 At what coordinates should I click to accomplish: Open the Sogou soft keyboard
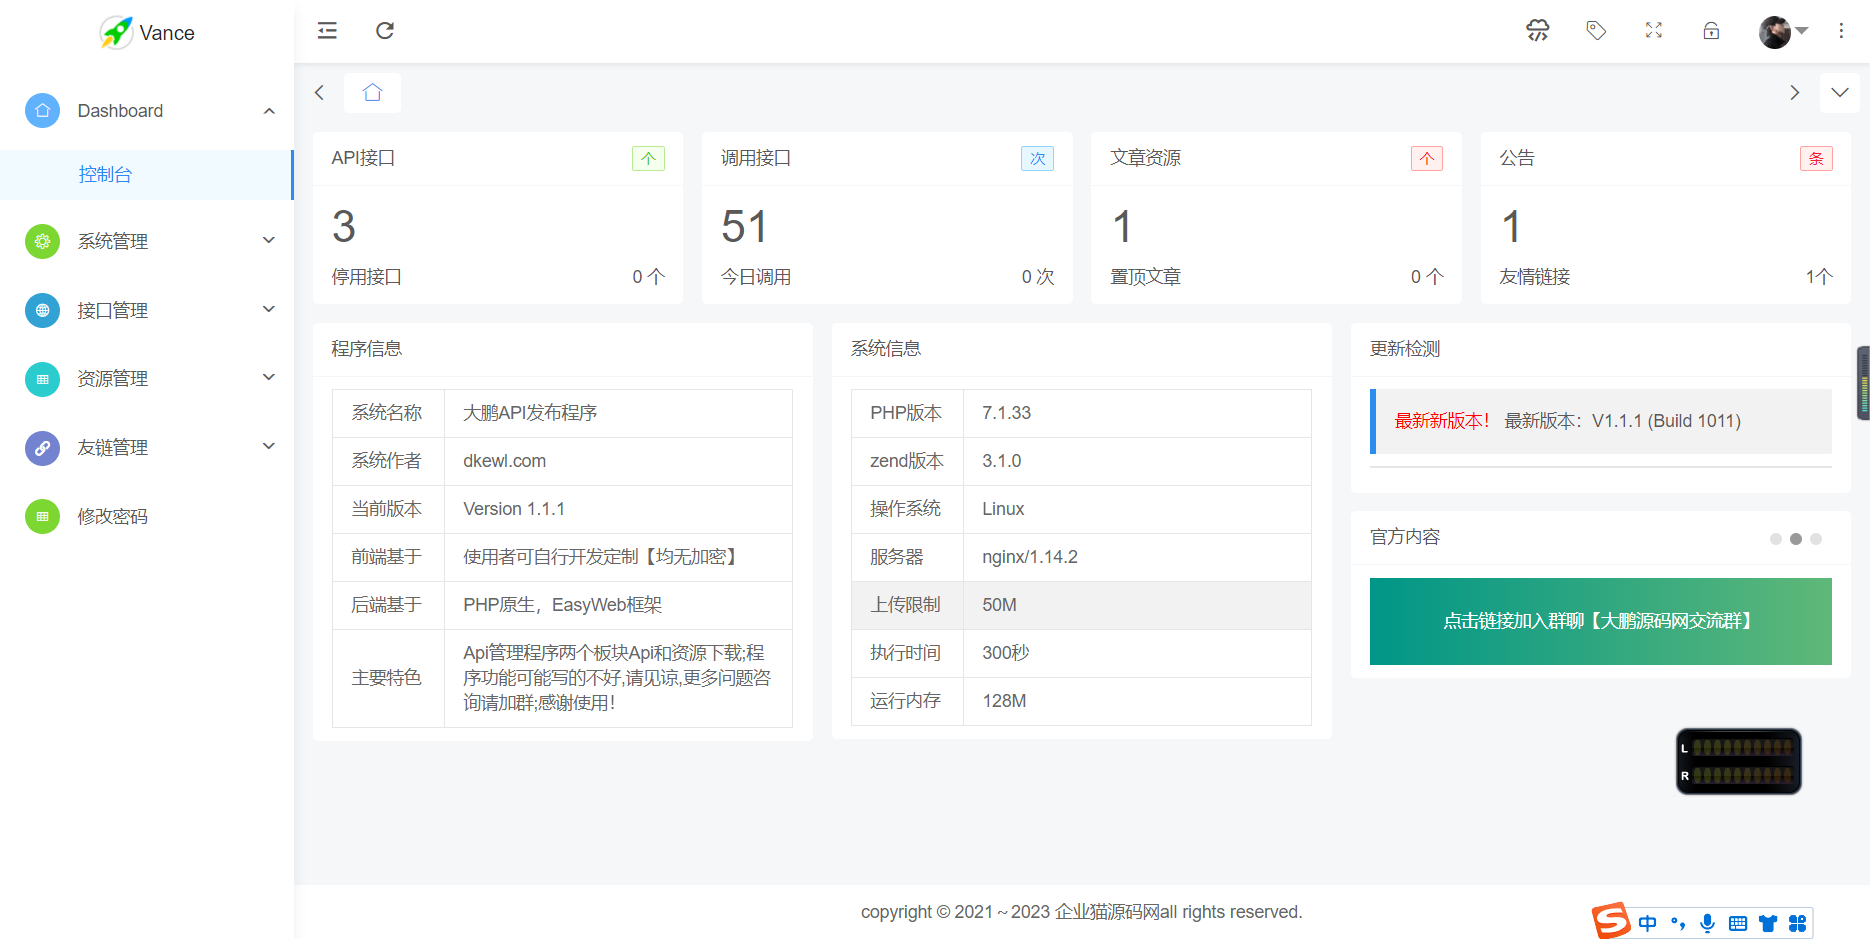[x=1738, y=922]
